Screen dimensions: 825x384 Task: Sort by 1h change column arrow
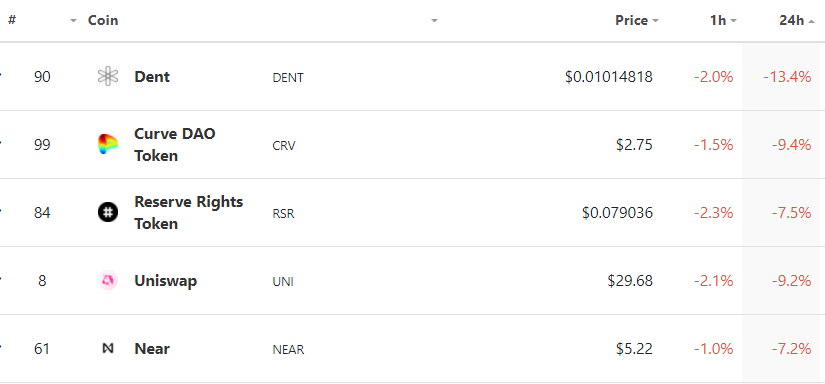point(733,21)
